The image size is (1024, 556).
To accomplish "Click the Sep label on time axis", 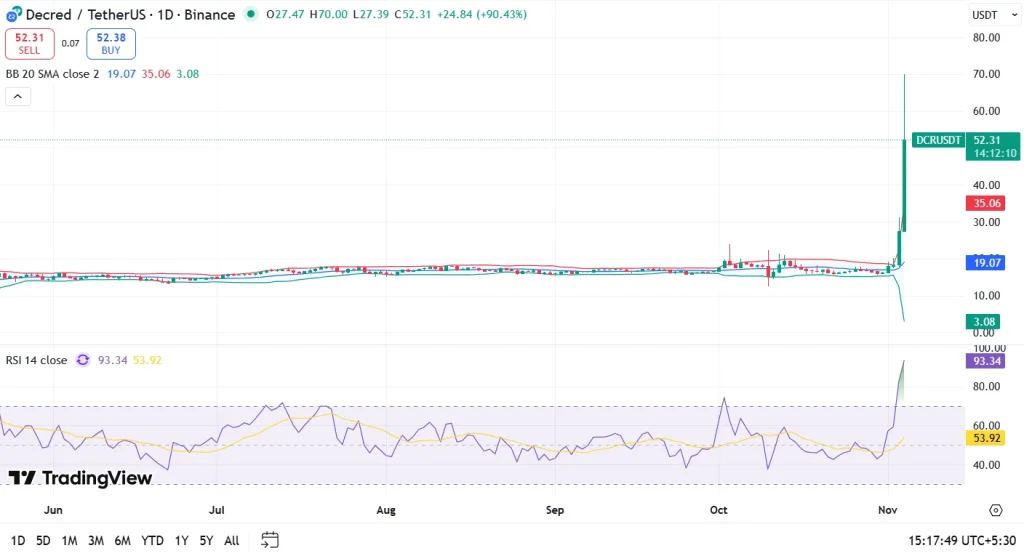I will pyautogui.click(x=554, y=510).
